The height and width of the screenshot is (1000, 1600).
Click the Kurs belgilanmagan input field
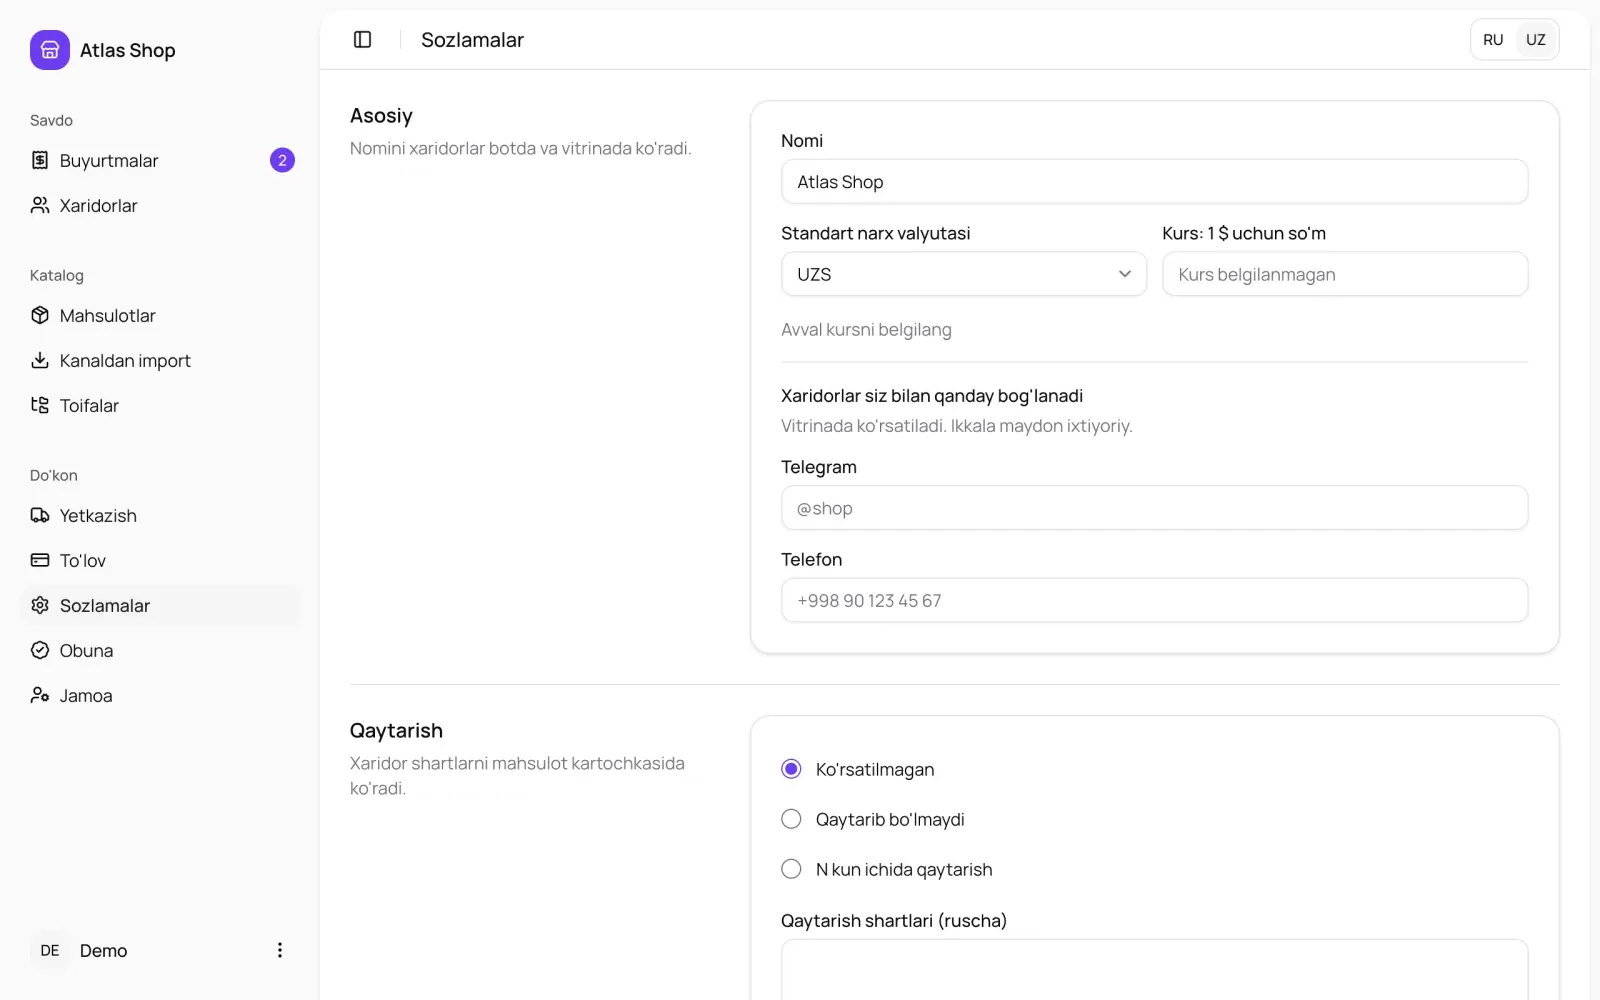point(1345,274)
